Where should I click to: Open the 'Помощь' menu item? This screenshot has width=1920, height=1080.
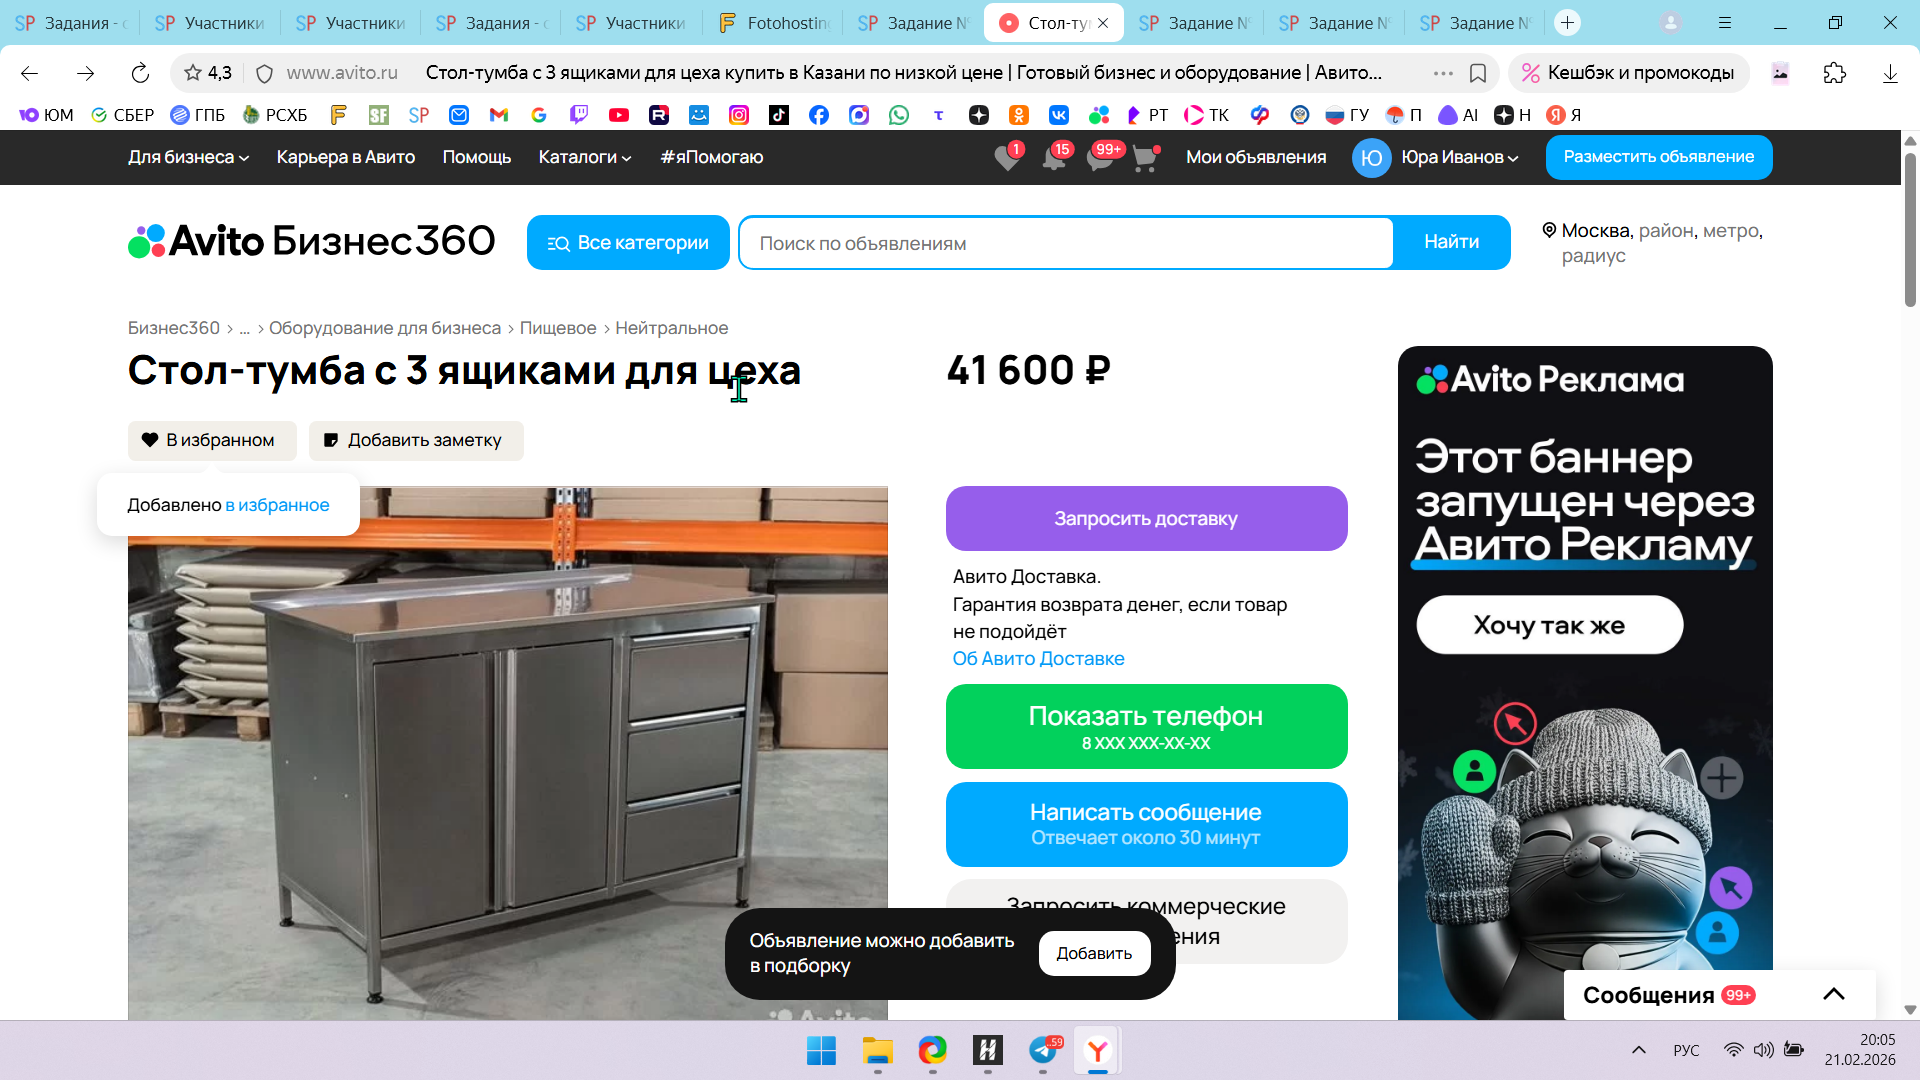[x=477, y=157]
